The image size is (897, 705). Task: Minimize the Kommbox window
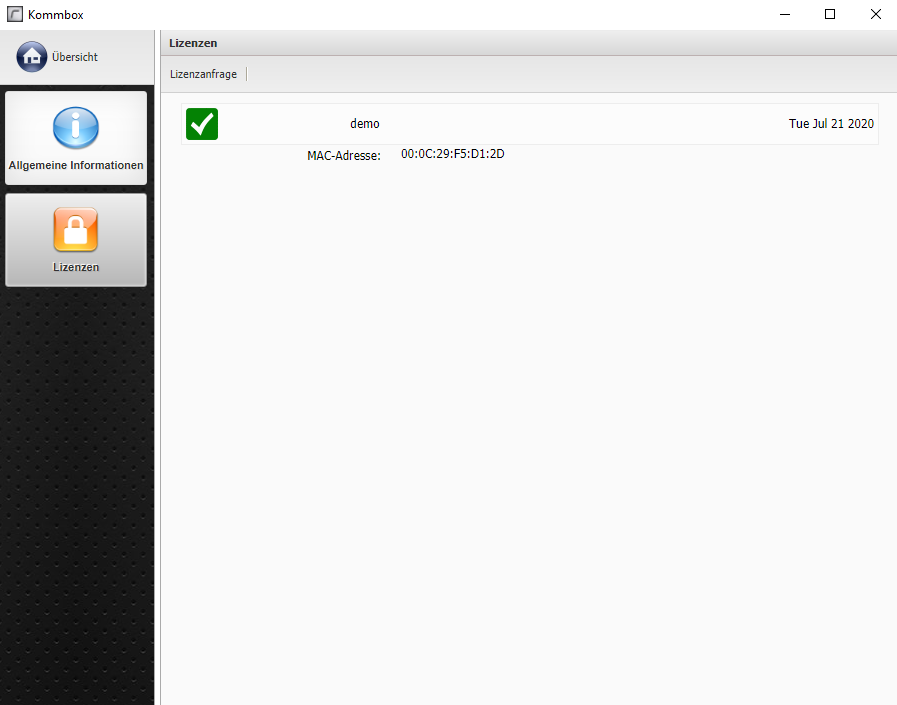pos(783,15)
